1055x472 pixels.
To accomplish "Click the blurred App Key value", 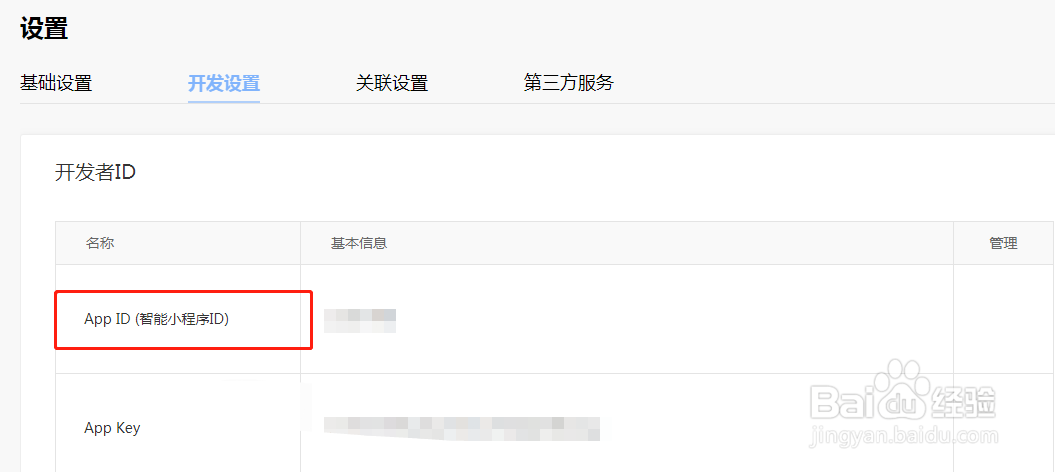I will click(x=462, y=428).
